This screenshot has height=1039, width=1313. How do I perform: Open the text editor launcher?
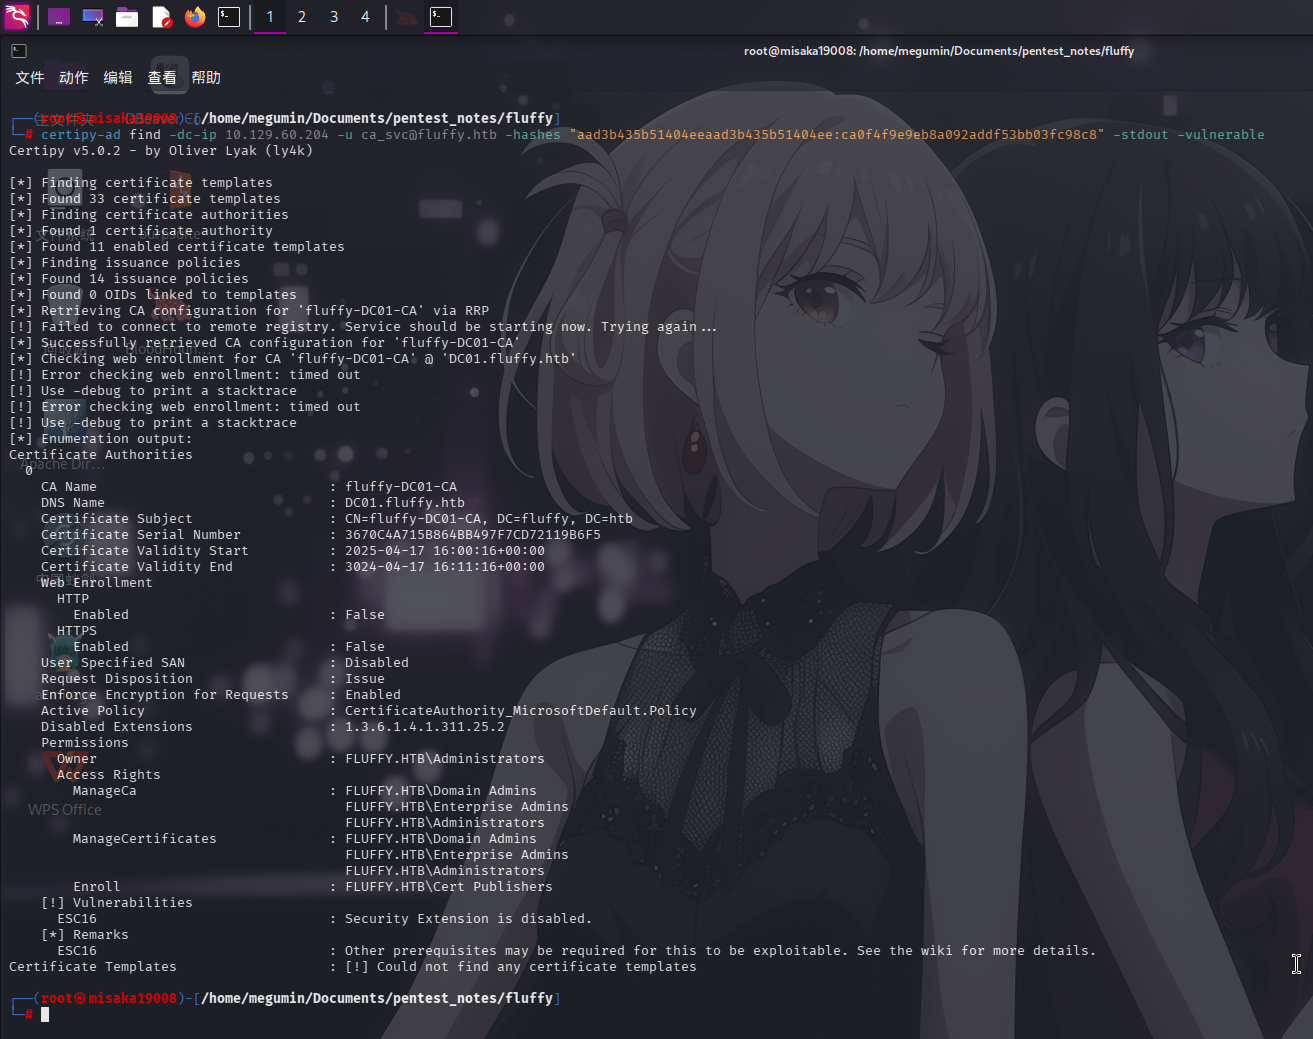click(x=161, y=17)
